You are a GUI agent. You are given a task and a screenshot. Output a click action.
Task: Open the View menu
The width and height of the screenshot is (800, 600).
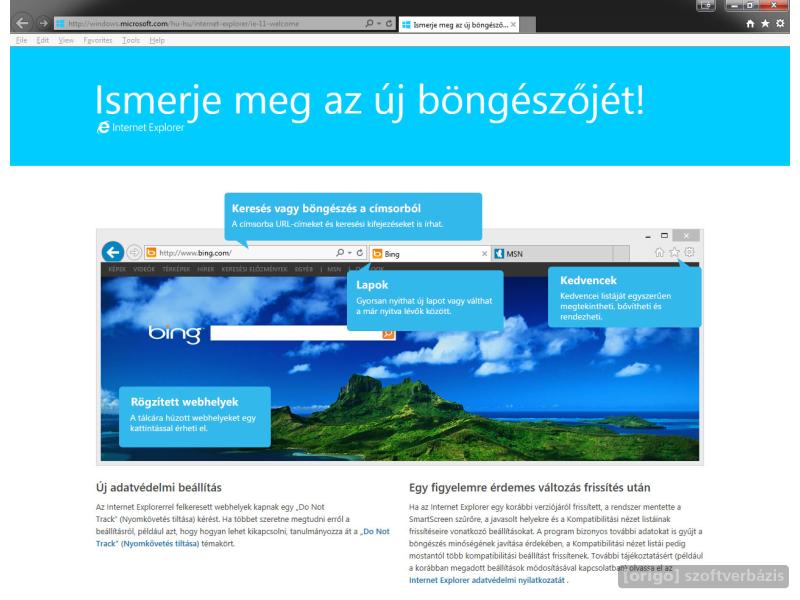tap(66, 40)
